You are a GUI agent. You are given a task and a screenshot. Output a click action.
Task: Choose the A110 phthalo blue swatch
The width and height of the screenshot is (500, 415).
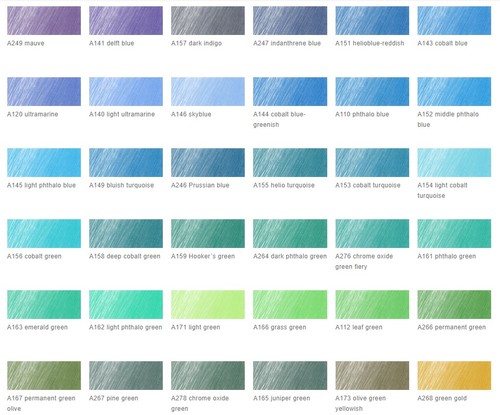tap(372, 91)
